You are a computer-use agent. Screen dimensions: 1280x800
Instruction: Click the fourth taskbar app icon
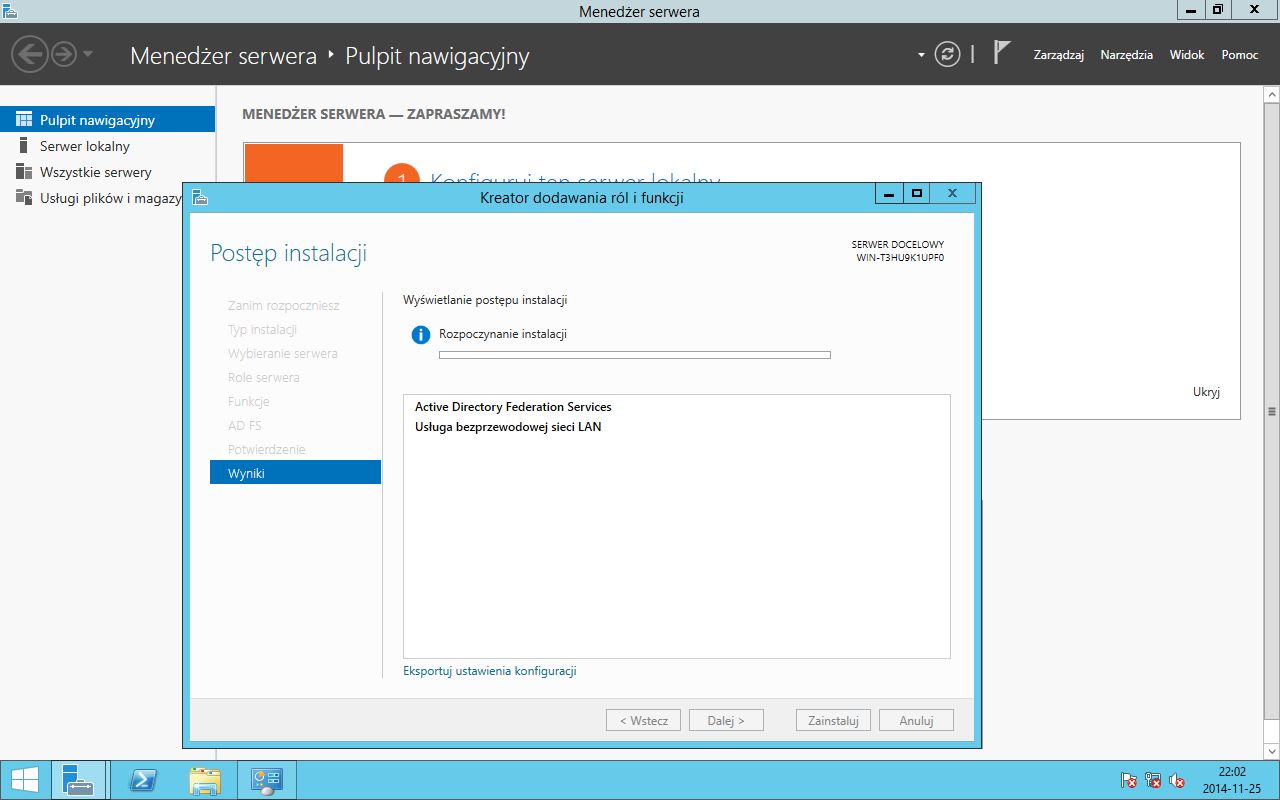tap(266, 780)
